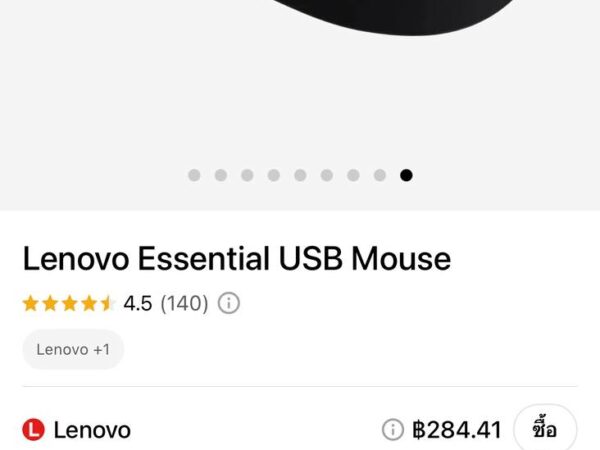Tap the ซื้อ buy button
Viewport: 600px width, 450px height.
click(545, 429)
